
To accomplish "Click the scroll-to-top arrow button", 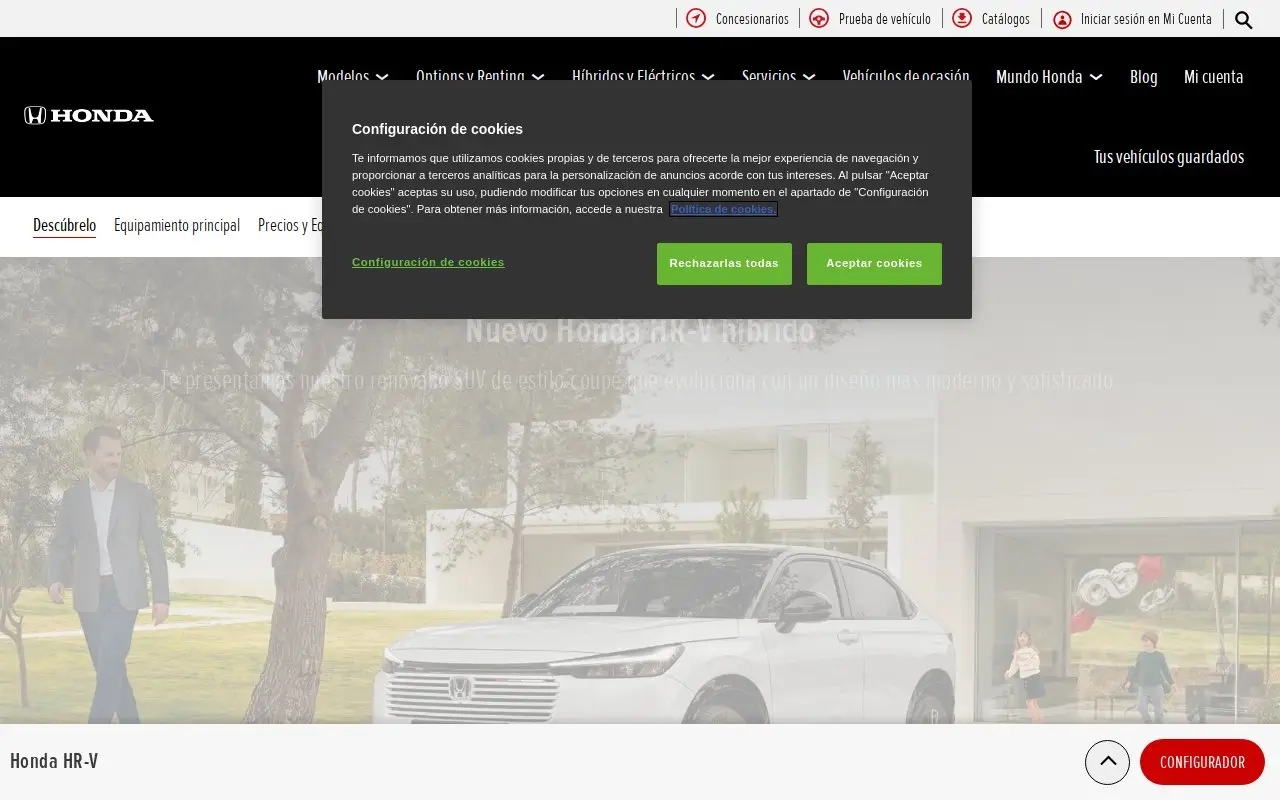I will tap(1107, 762).
